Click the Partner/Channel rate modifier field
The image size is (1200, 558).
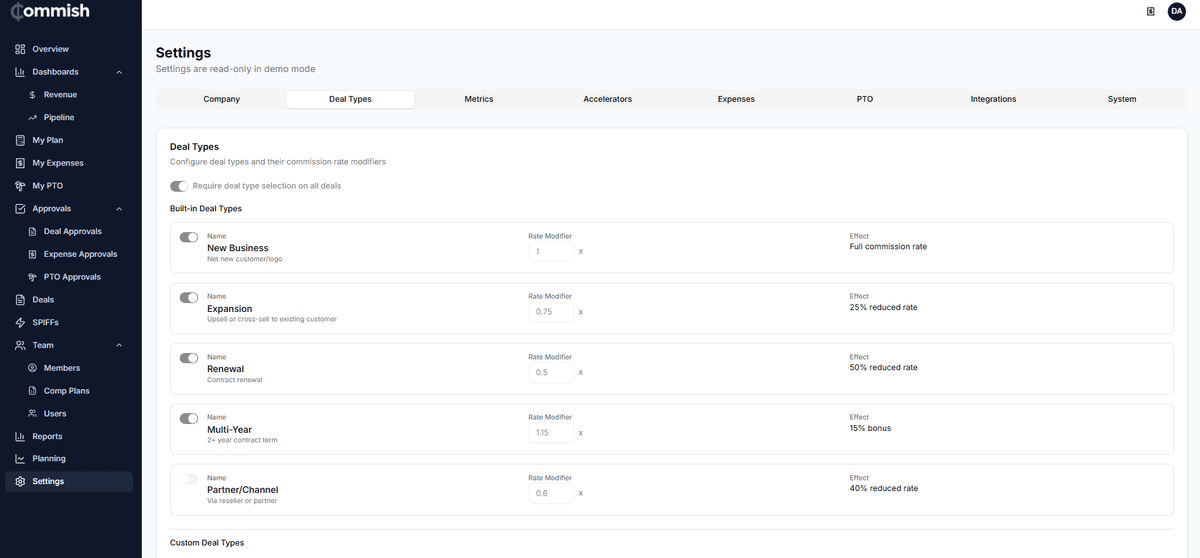click(x=551, y=493)
